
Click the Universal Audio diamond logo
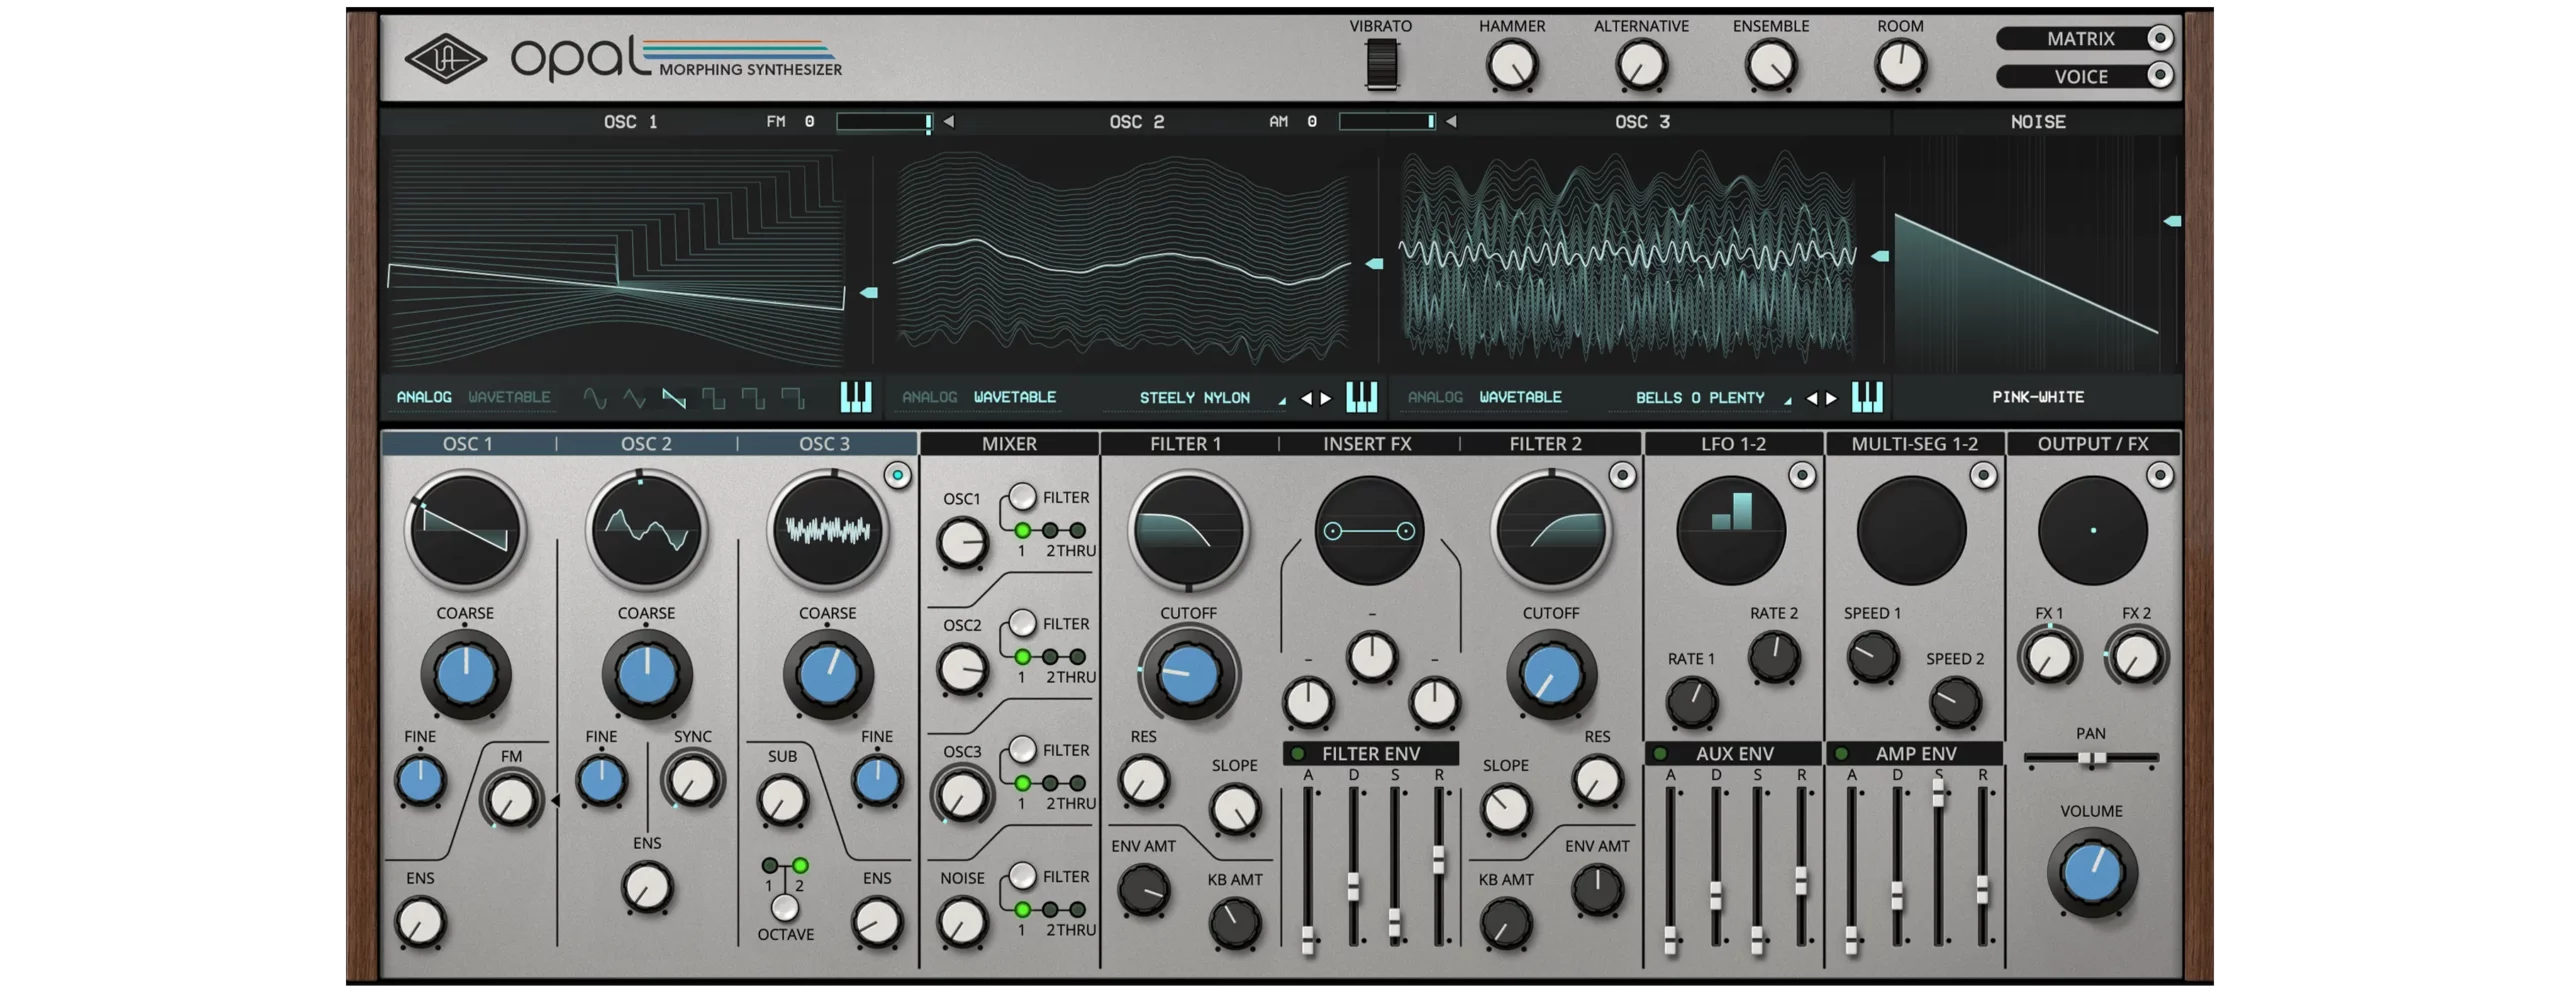point(445,60)
